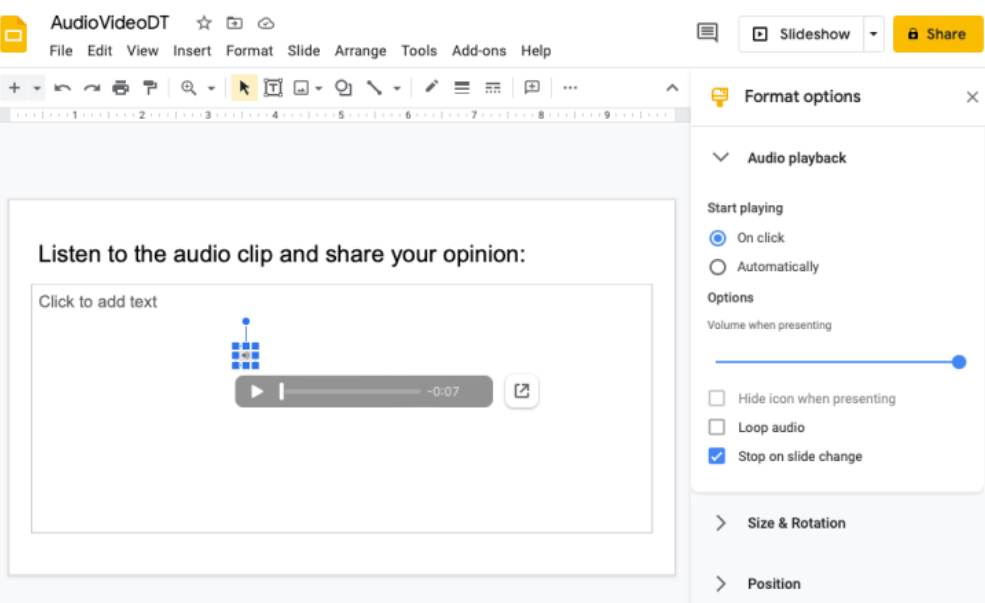Click the insert image icon
The height and width of the screenshot is (603, 985).
pos(302,88)
